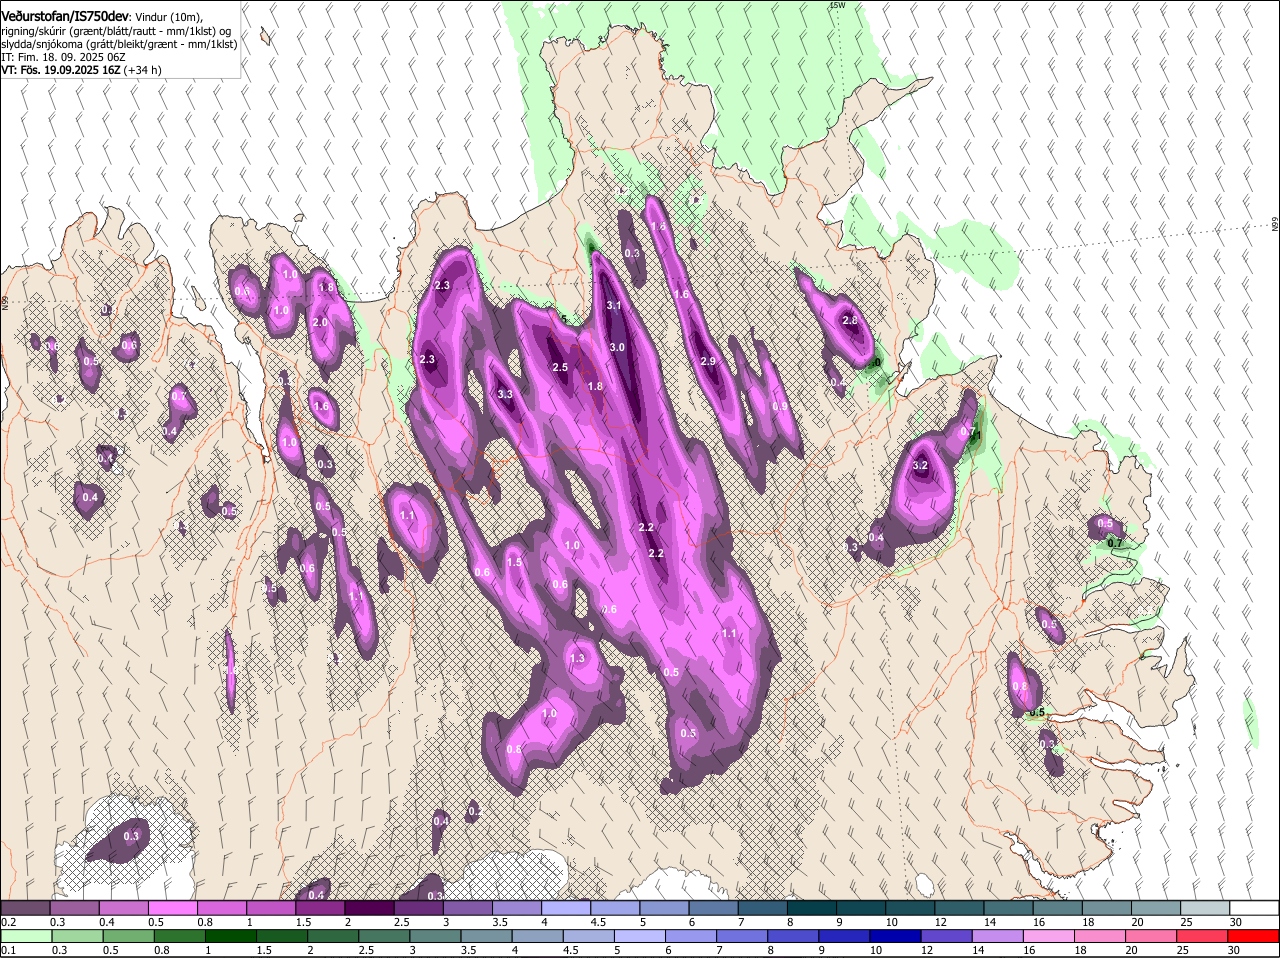Click the '0.1' label under the lower legend

tap(8, 950)
